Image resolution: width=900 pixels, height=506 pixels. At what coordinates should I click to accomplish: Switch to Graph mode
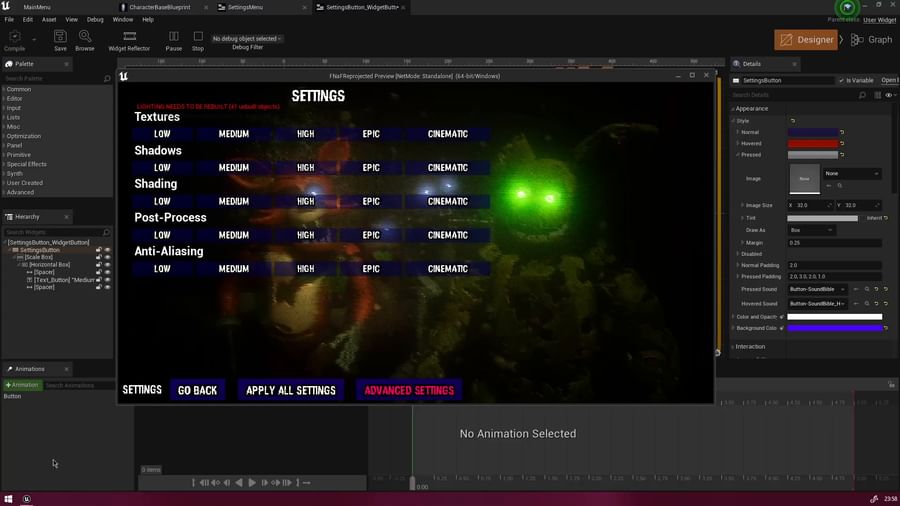pos(872,40)
